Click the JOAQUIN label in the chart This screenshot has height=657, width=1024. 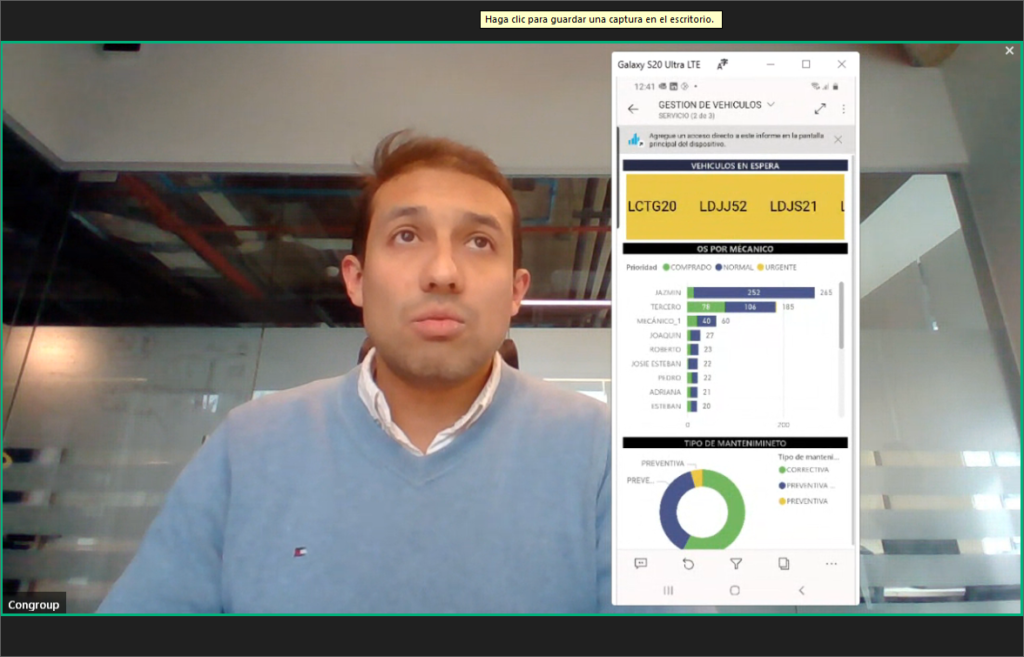pyautogui.click(x=665, y=335)
